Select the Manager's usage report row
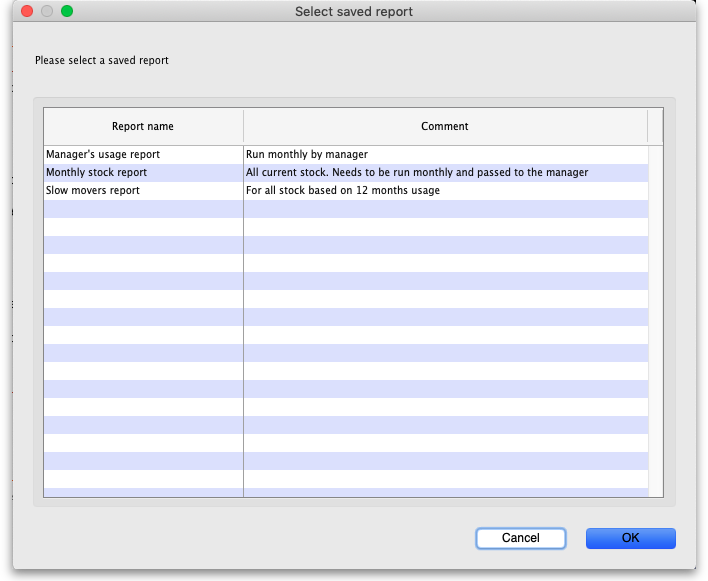The image size is (708, 581). point(103,155)
